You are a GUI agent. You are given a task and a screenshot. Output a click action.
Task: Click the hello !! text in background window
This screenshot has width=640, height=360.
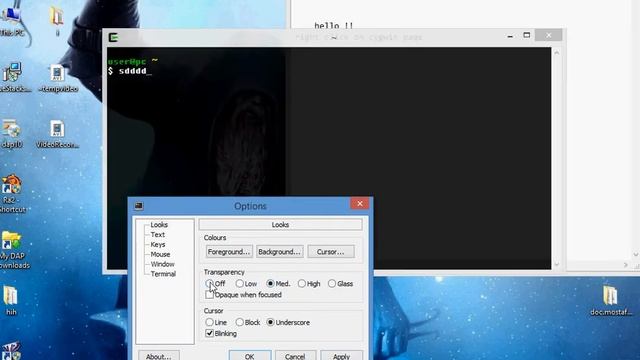coord(333,25)
